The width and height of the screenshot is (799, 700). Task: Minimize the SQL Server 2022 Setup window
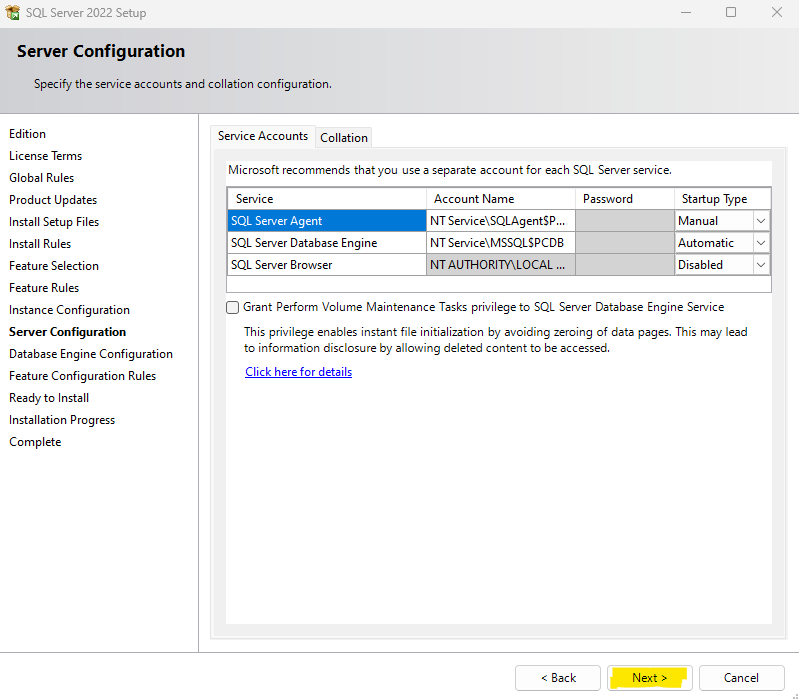pyautogui.click(x=686, y=12)
